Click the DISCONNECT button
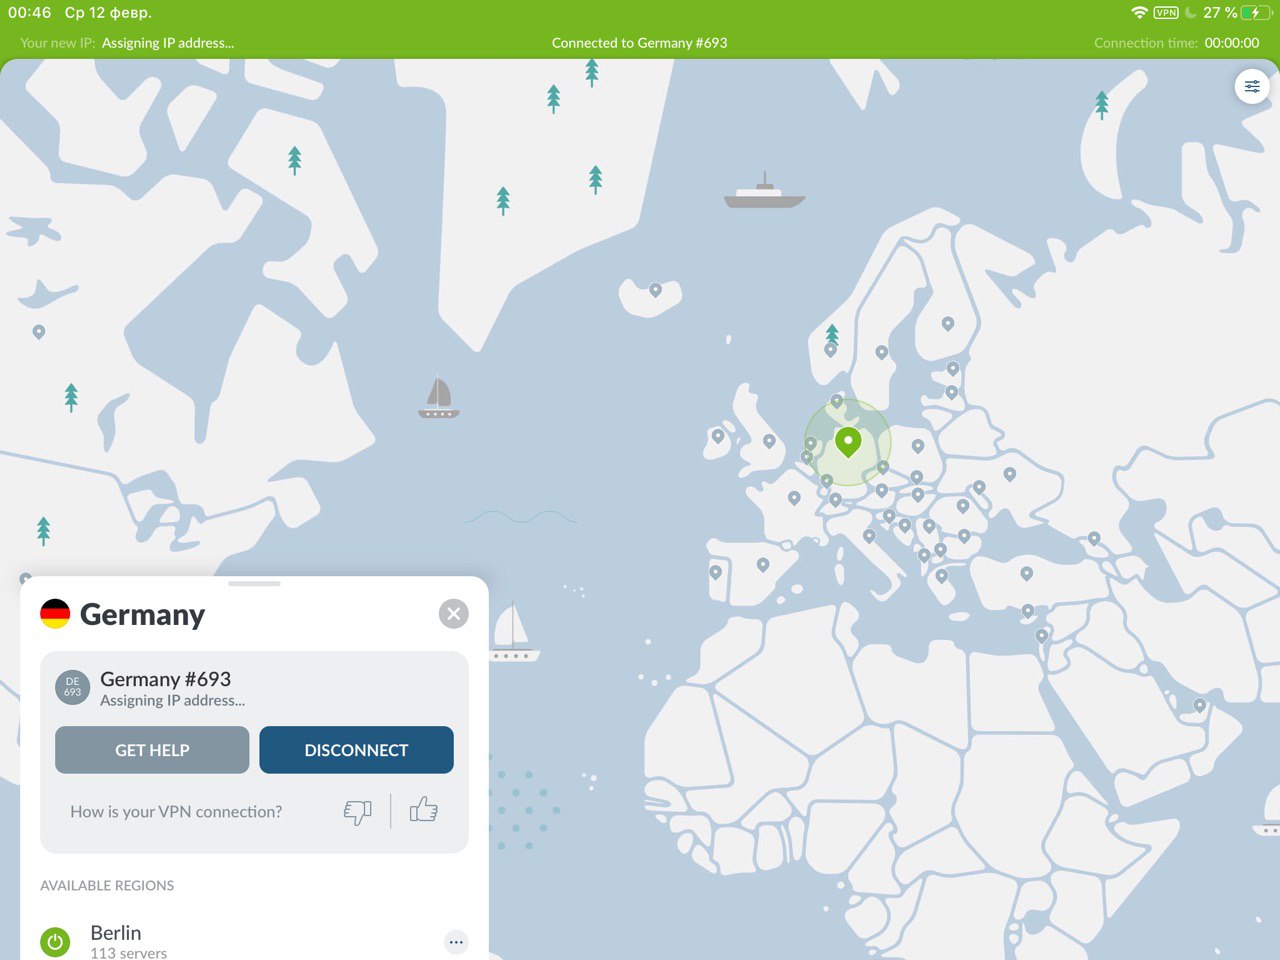The width and height of the screenshot is (1280, 960). coord(356,750)
